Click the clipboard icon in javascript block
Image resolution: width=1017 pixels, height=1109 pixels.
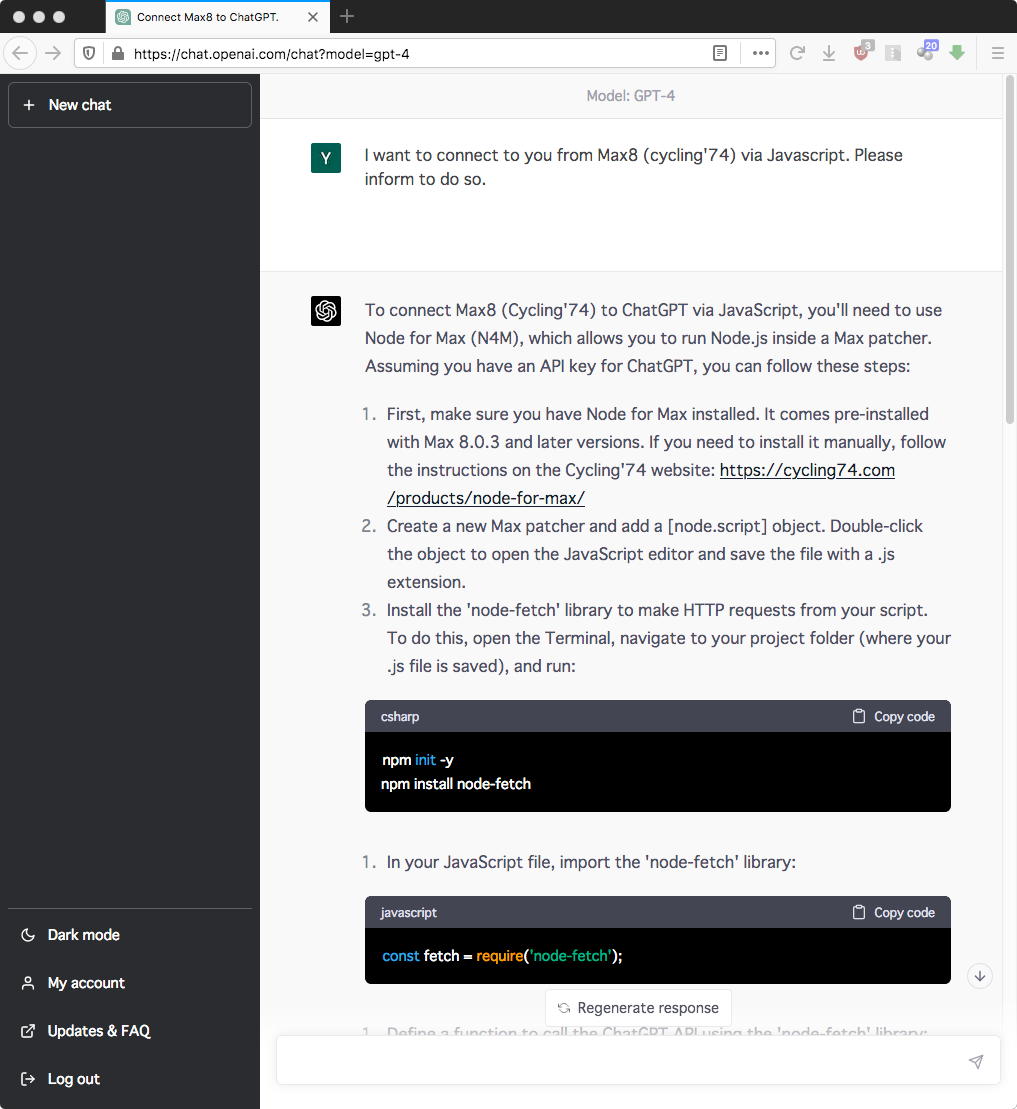859,912
